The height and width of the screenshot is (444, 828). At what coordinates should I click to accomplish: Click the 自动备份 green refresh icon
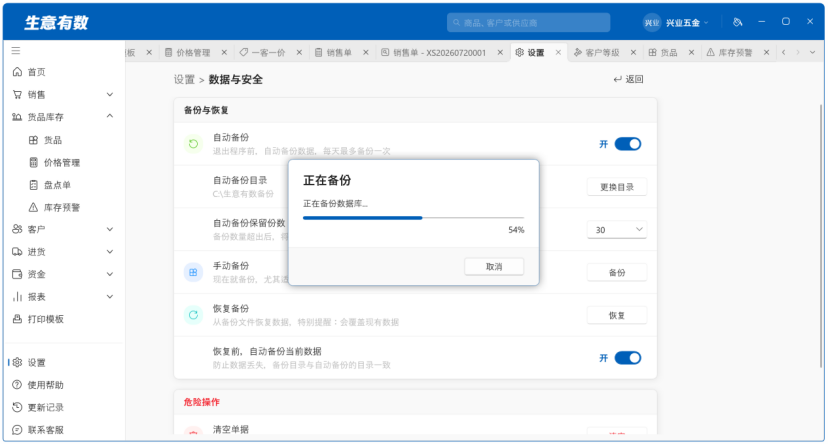click(x=193, y=144)
